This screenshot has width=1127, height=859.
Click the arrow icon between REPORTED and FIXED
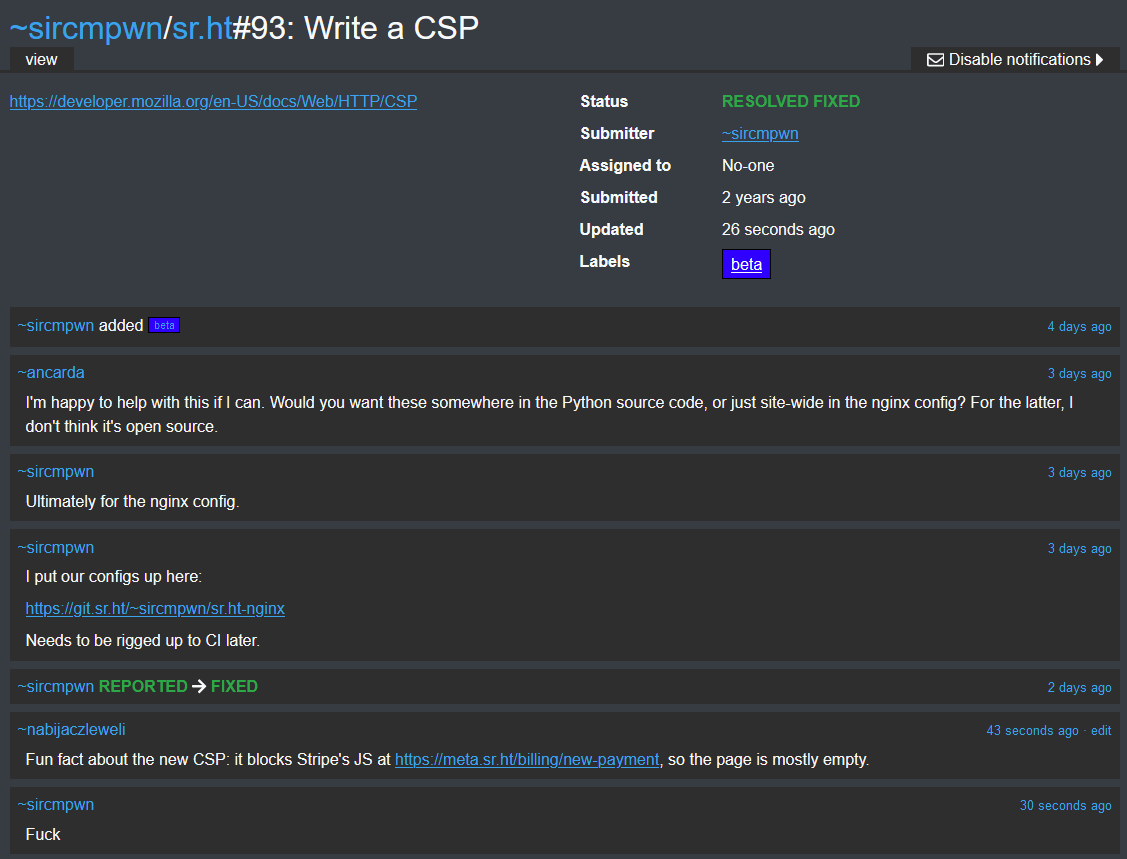(199, 687)
